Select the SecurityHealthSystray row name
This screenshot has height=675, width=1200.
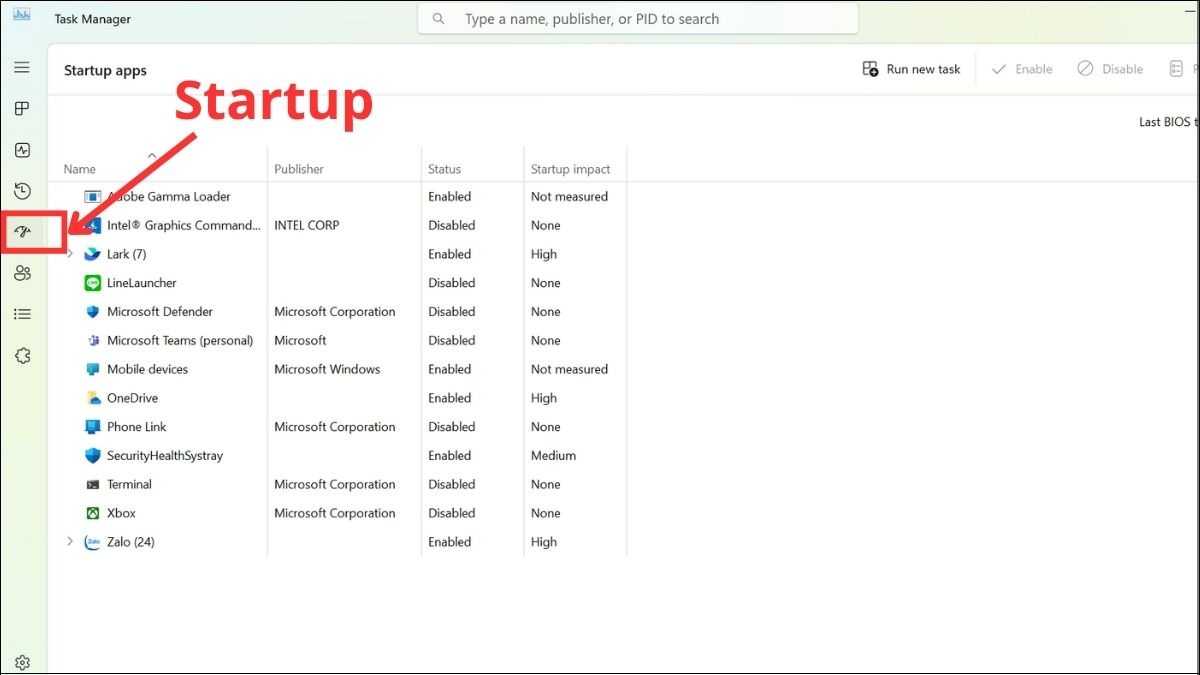(x=165, y=456)
